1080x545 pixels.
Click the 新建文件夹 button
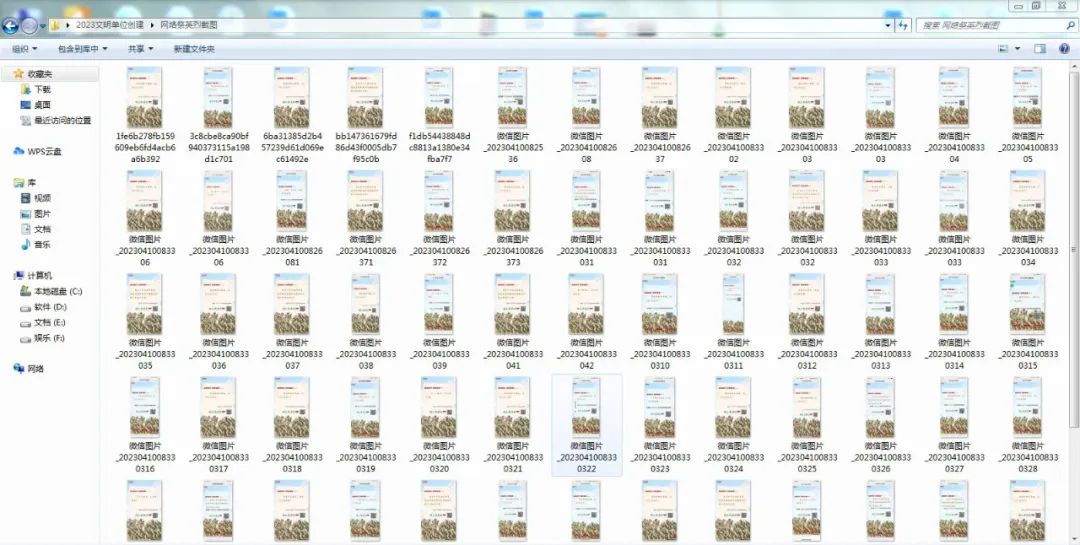(x=194, y=49)
